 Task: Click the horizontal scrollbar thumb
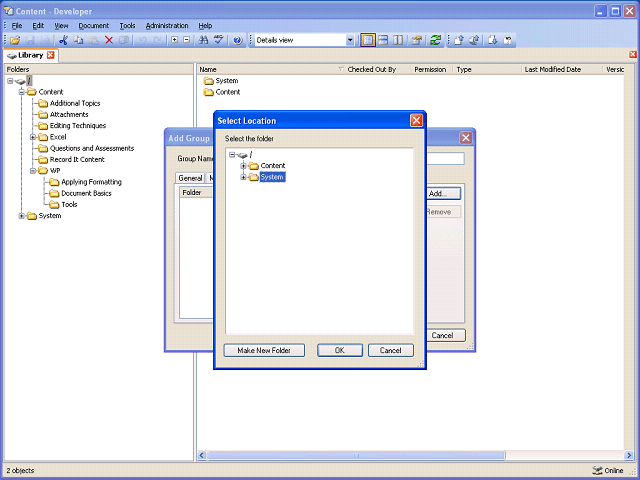click(x=356, y=455)
